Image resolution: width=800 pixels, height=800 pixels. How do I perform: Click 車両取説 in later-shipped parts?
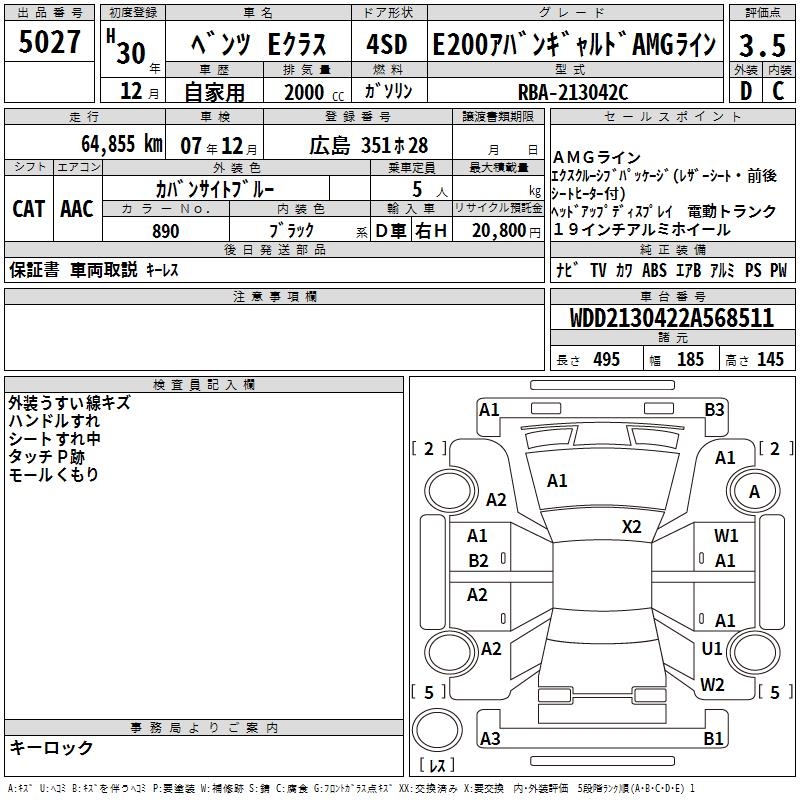tap(104, 269)
